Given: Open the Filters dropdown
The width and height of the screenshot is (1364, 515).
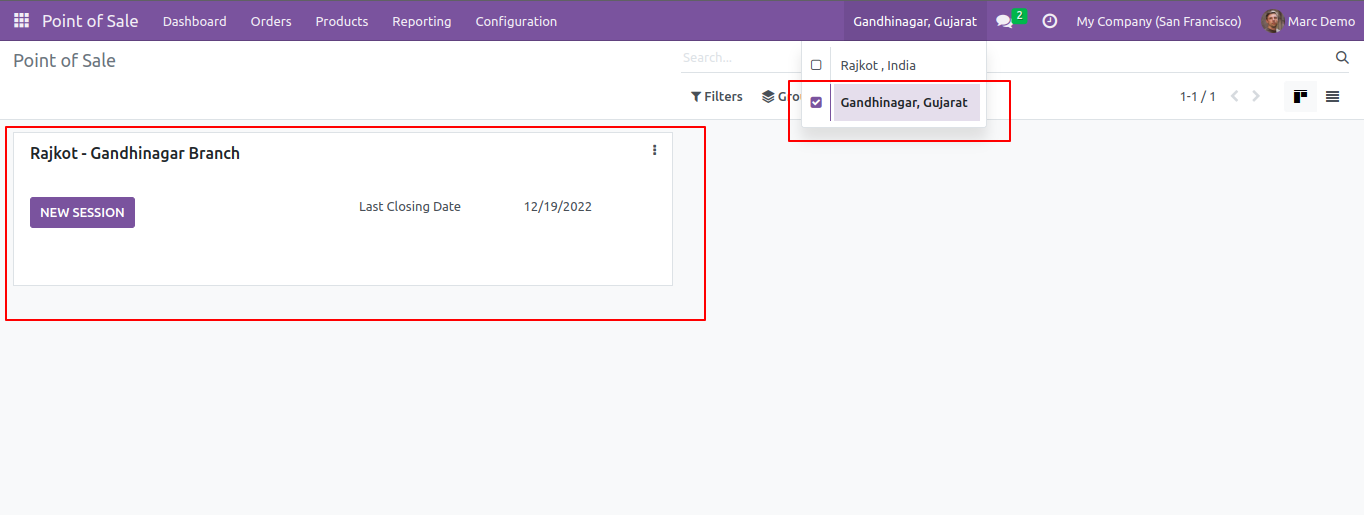Looking at the screenshot, I should (x=717, y=96).
